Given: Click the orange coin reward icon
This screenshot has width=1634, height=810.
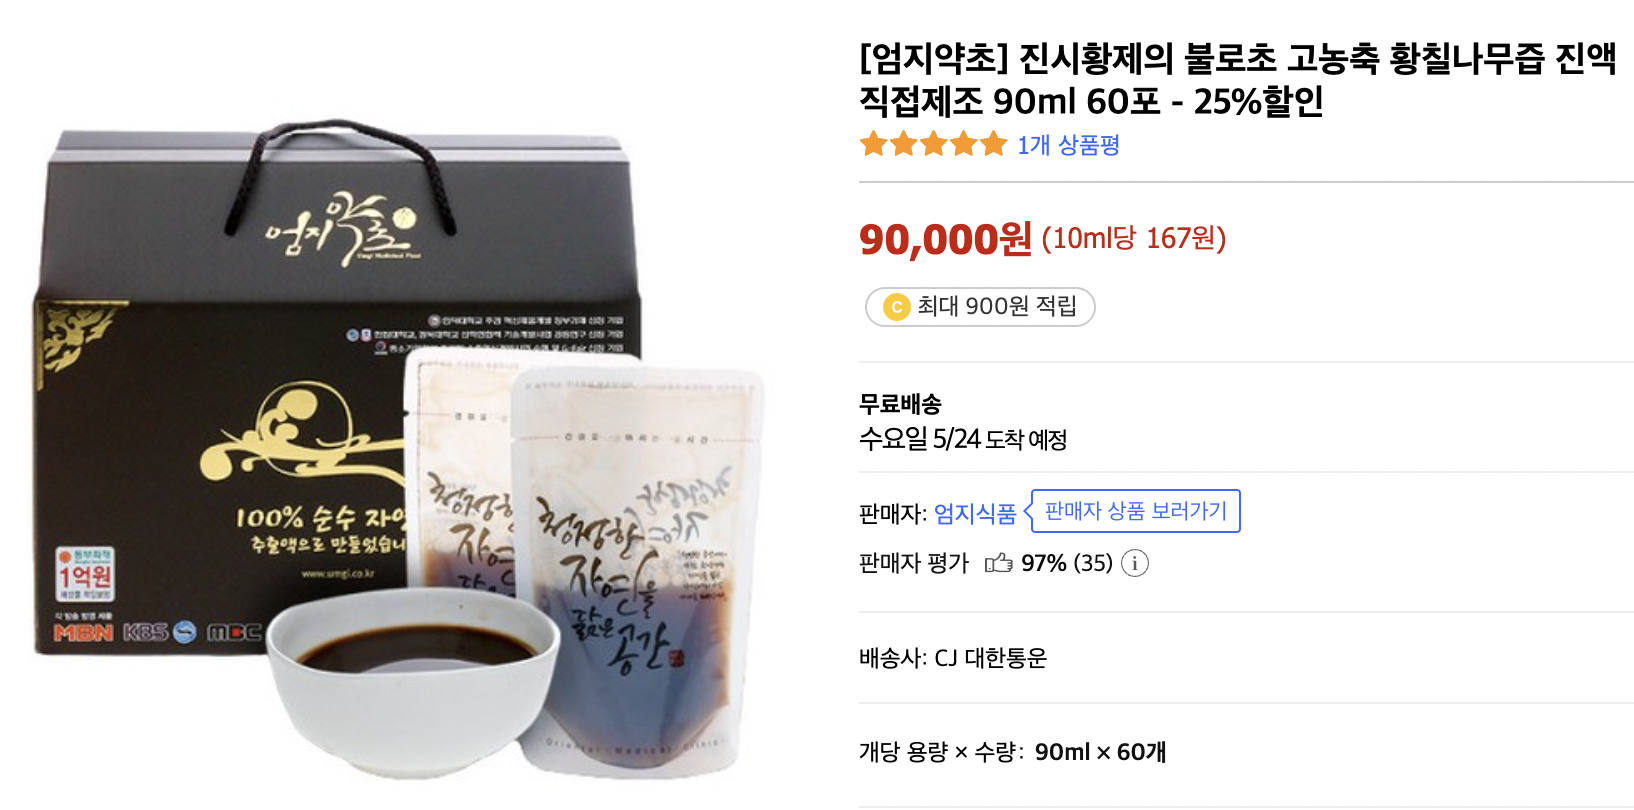Looking at the screenshot, I should pos(897,307).
